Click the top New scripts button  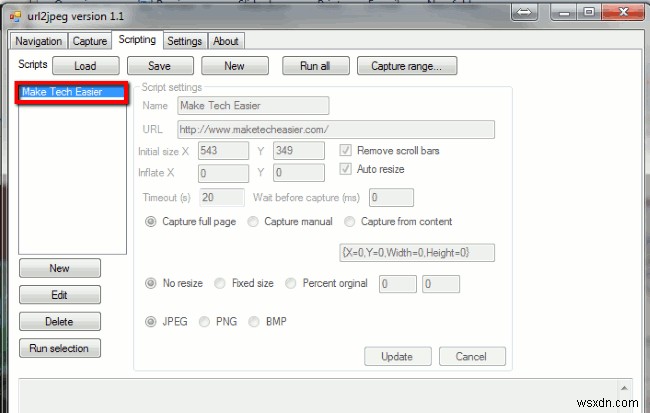(x=235, y=66)
